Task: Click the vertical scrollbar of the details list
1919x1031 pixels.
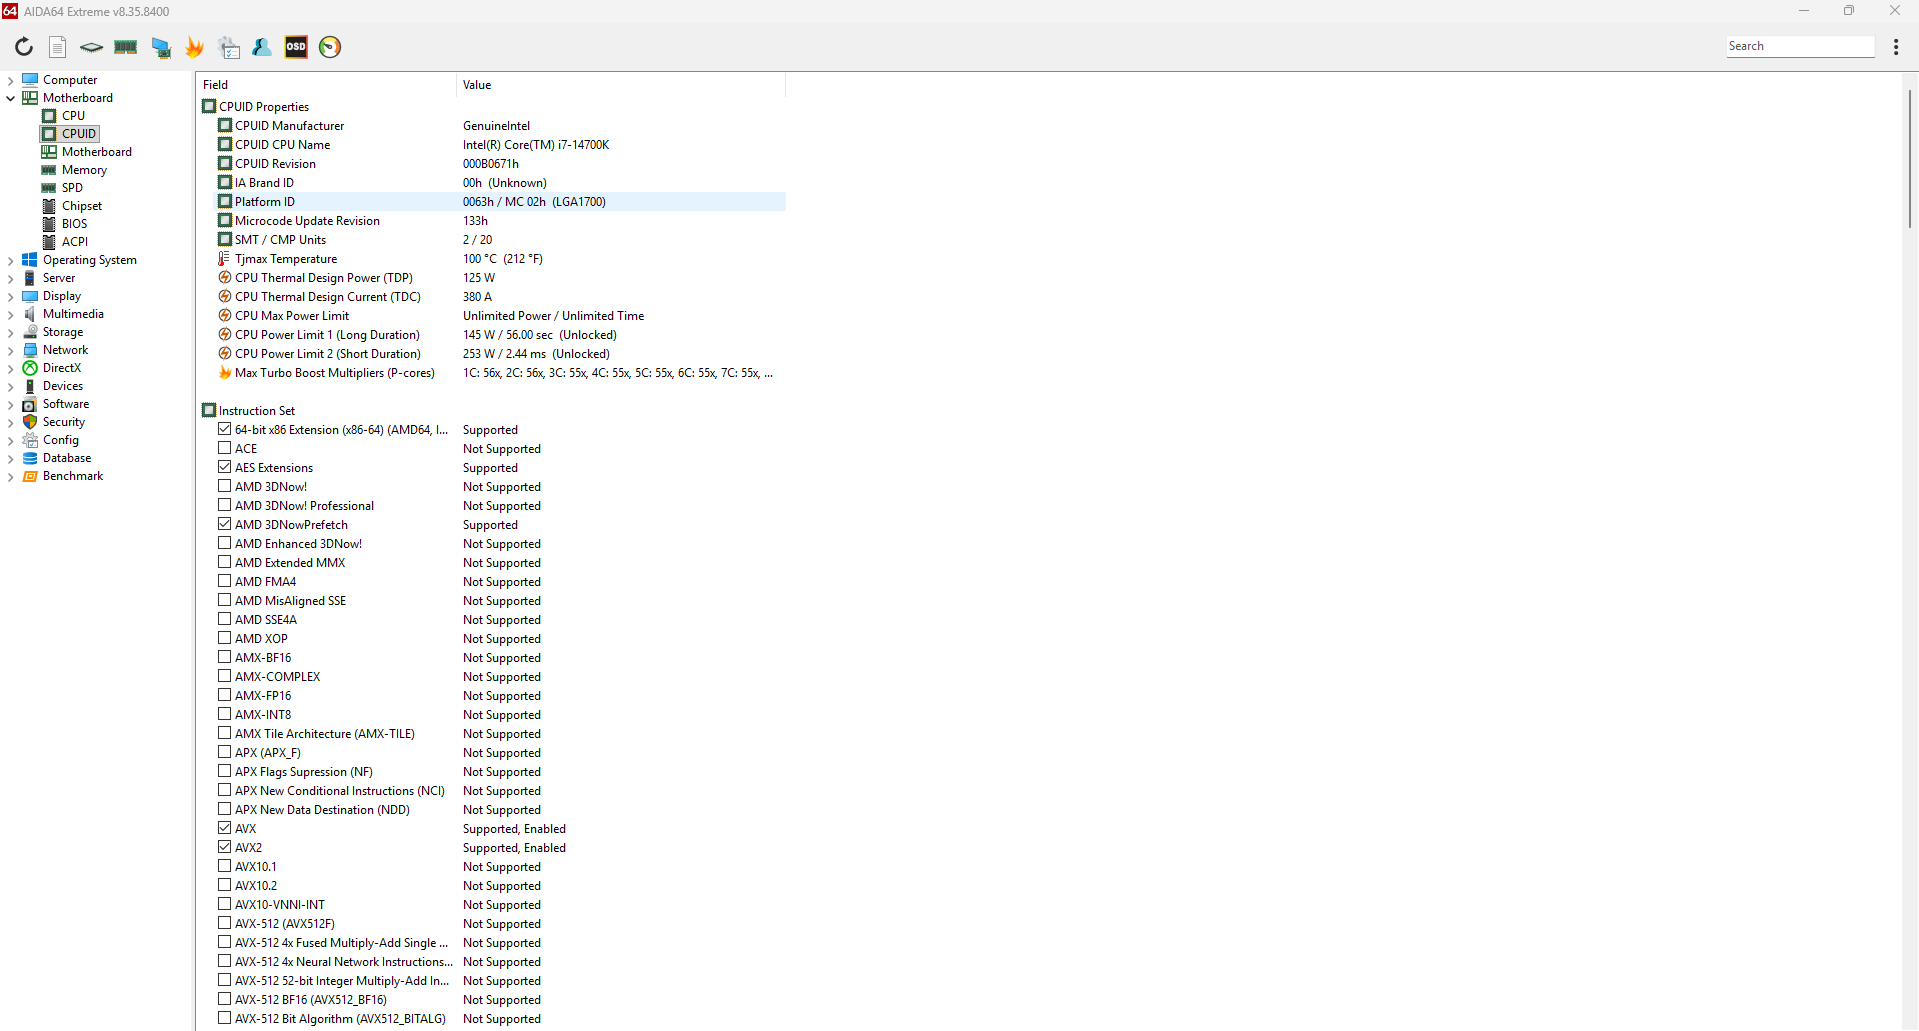Action: (x=1909, y=160)
